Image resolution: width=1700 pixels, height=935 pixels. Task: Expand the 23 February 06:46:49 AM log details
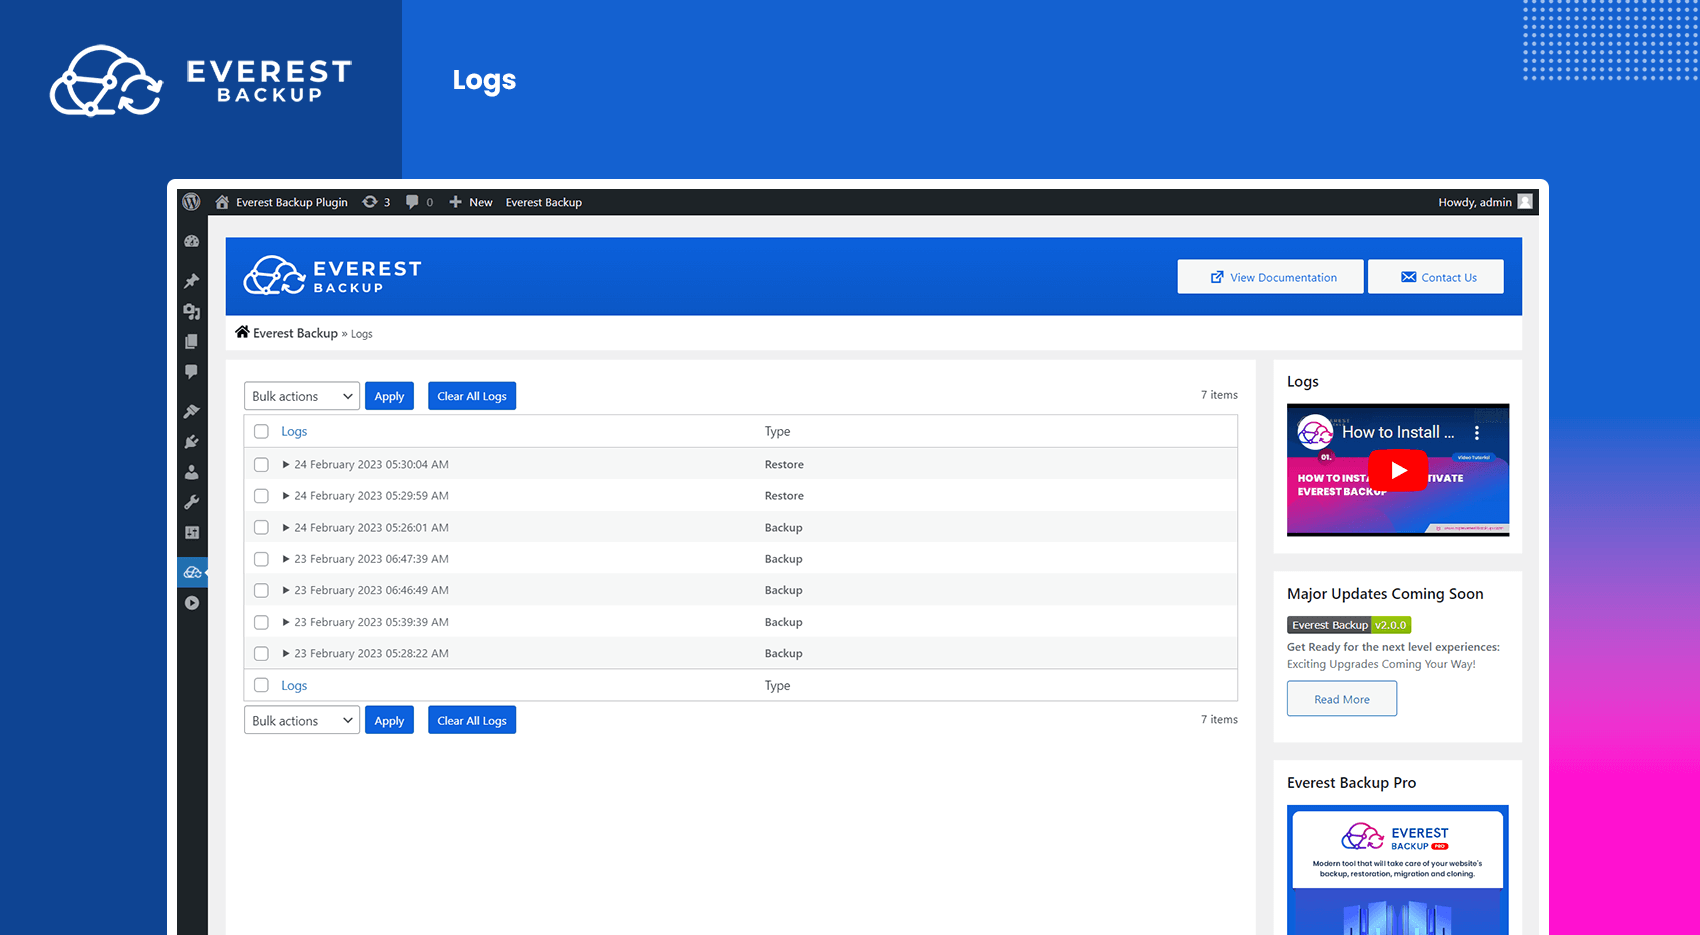tap(286, 590)
